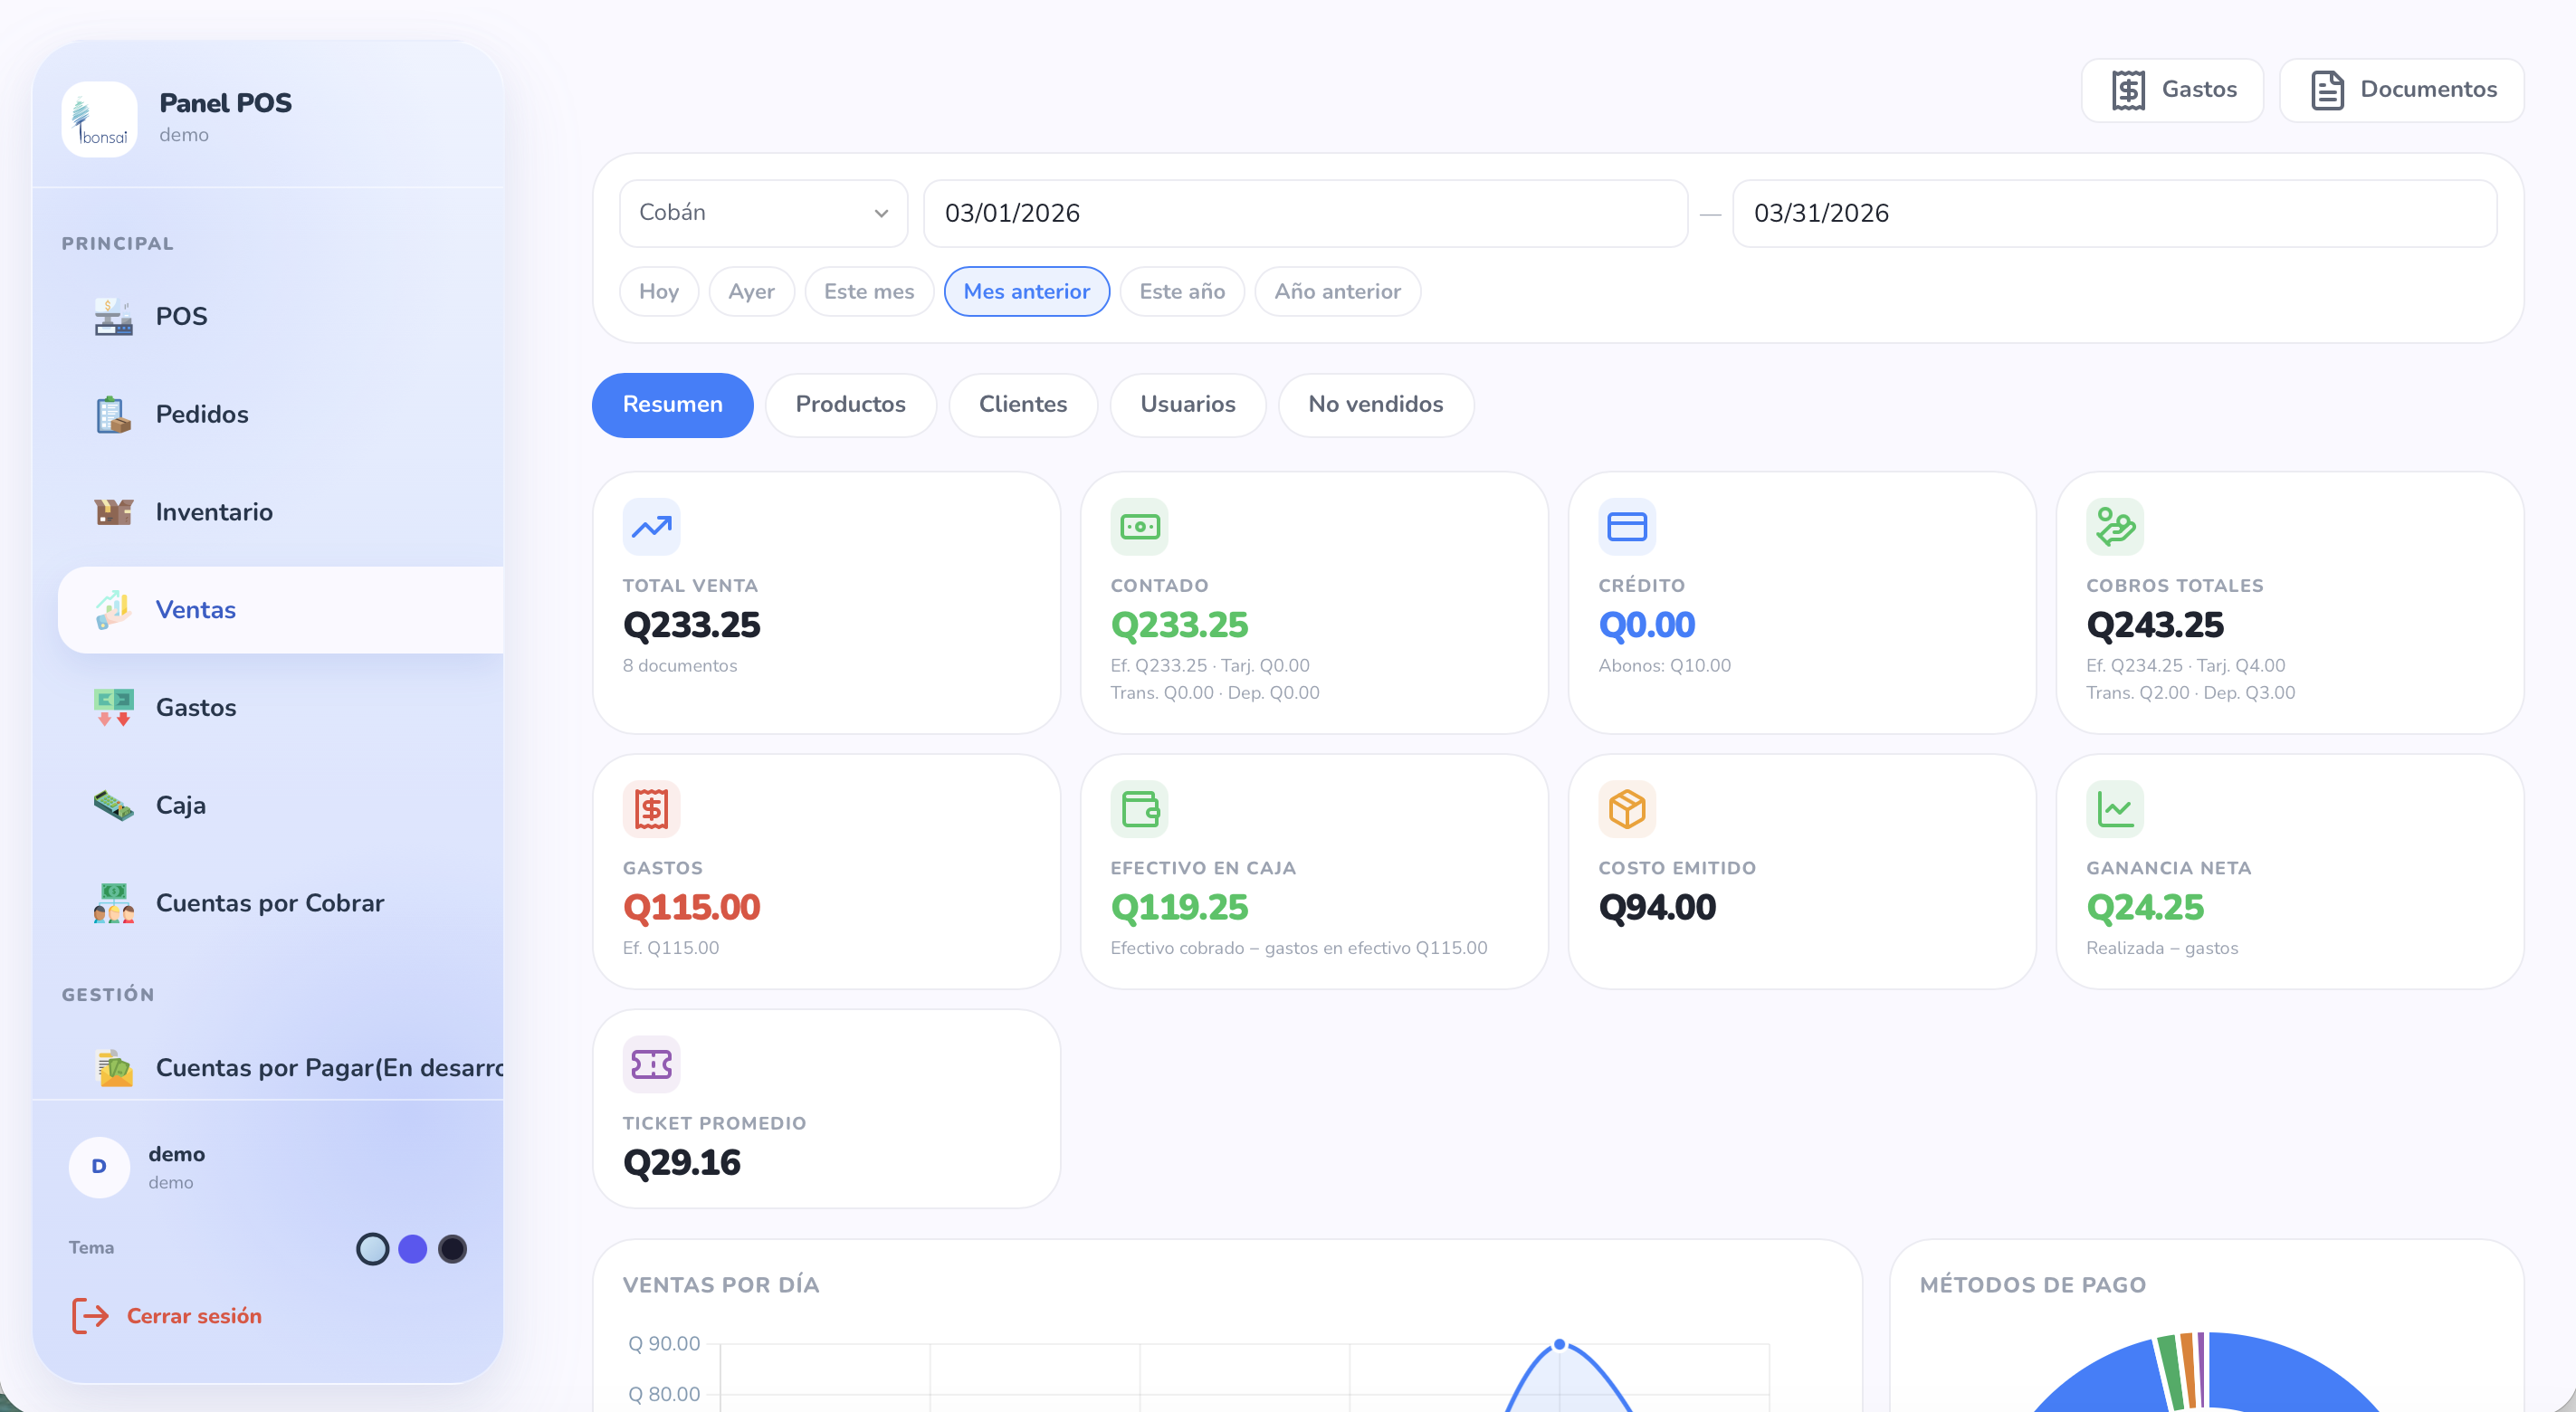The height and width of the screenshot is (1412, 2576).
Task: Click the Gastos button at top right
Action: coord(2172,90)
